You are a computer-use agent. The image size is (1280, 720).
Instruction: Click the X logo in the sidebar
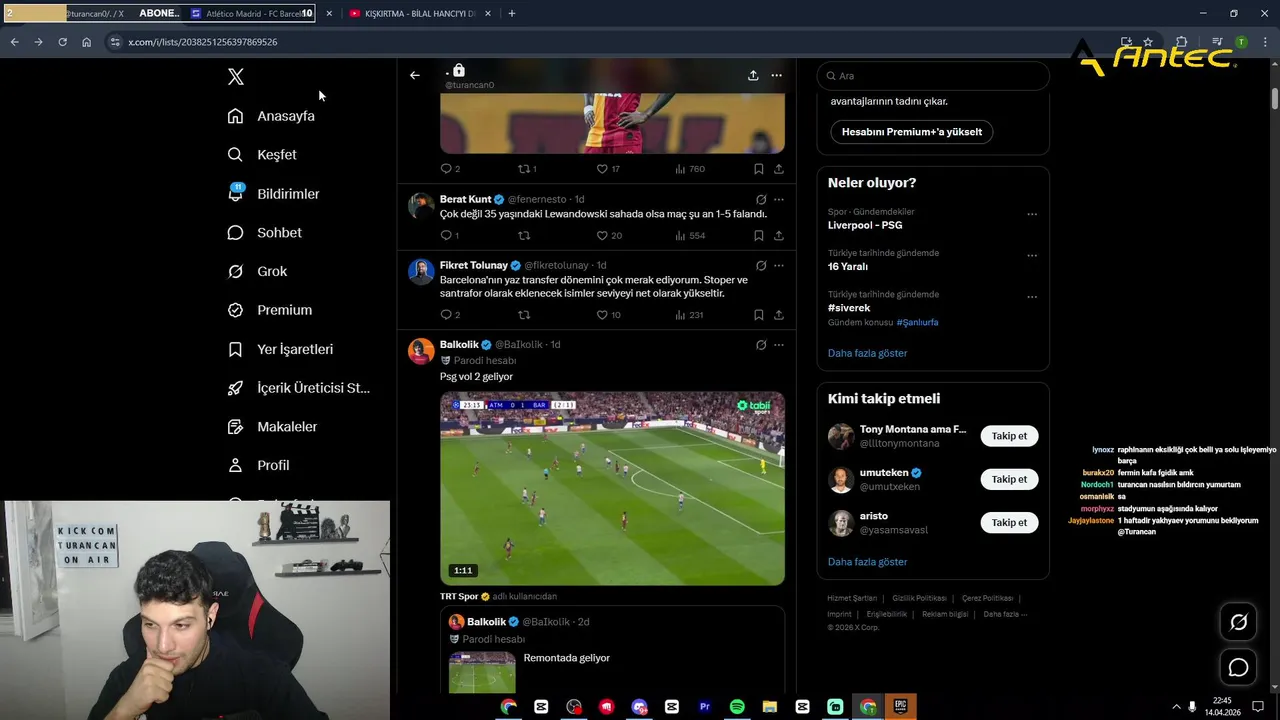[236, 77]
